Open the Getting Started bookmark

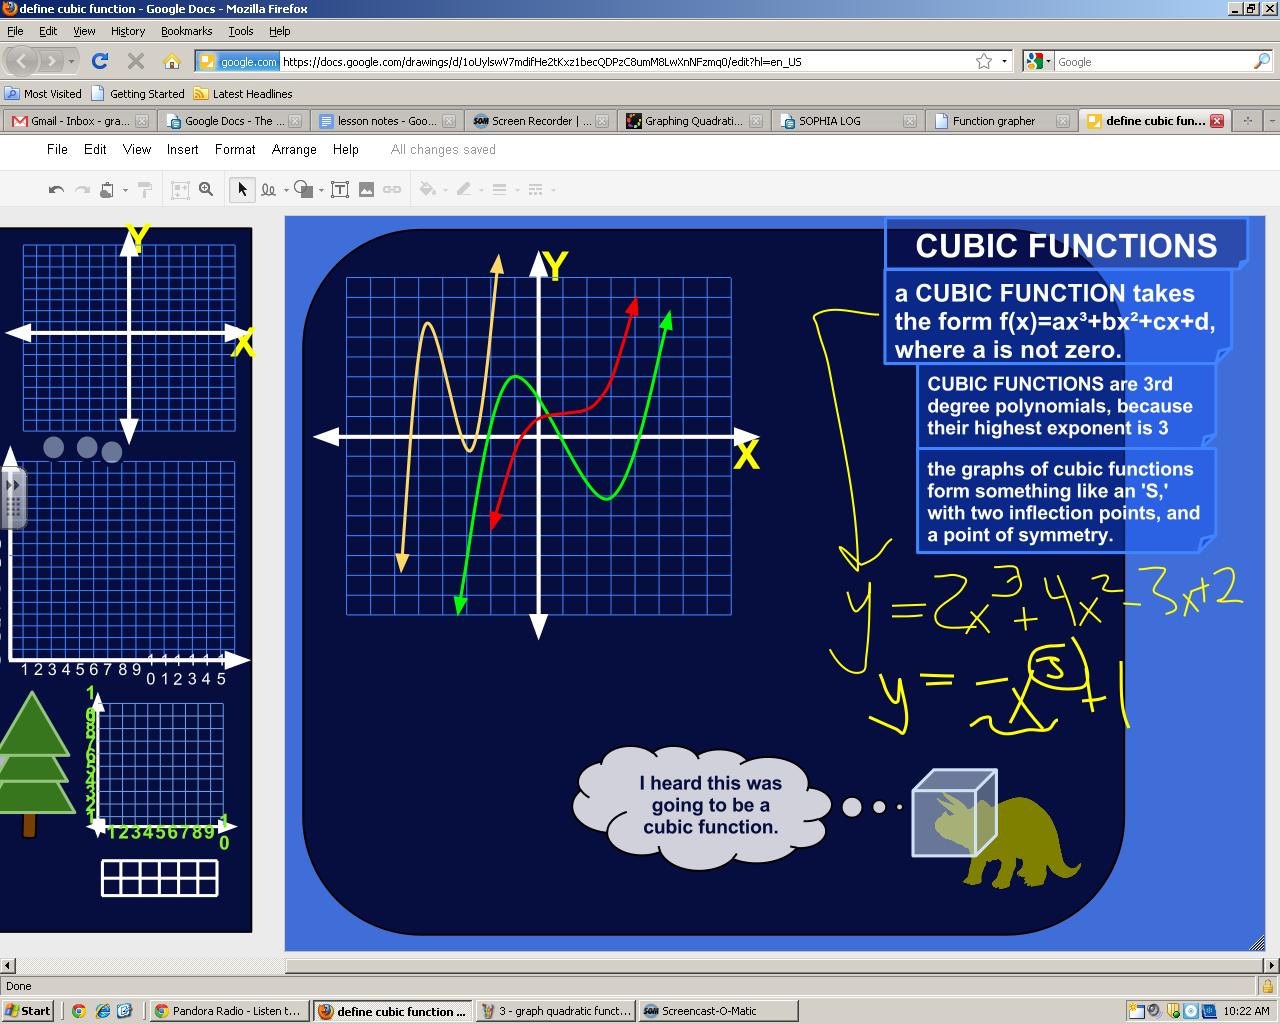[145, 93]
